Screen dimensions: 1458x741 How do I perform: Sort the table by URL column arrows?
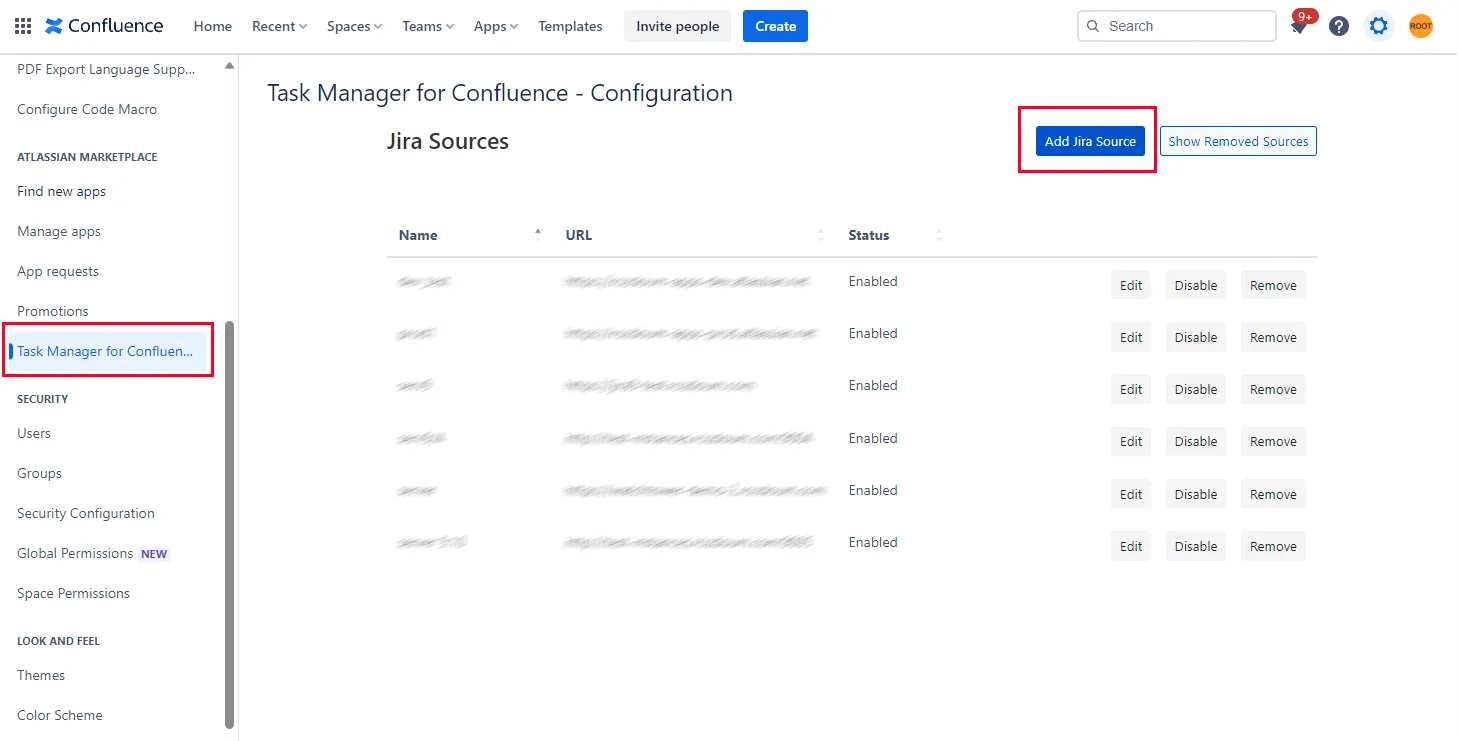coord(821,235)
